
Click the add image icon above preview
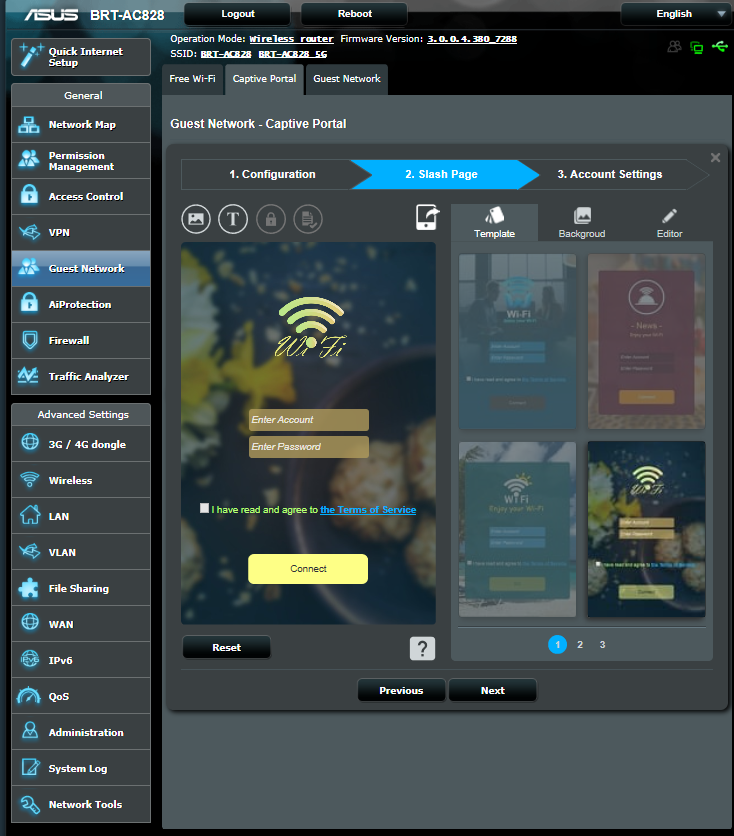point(196,218)
